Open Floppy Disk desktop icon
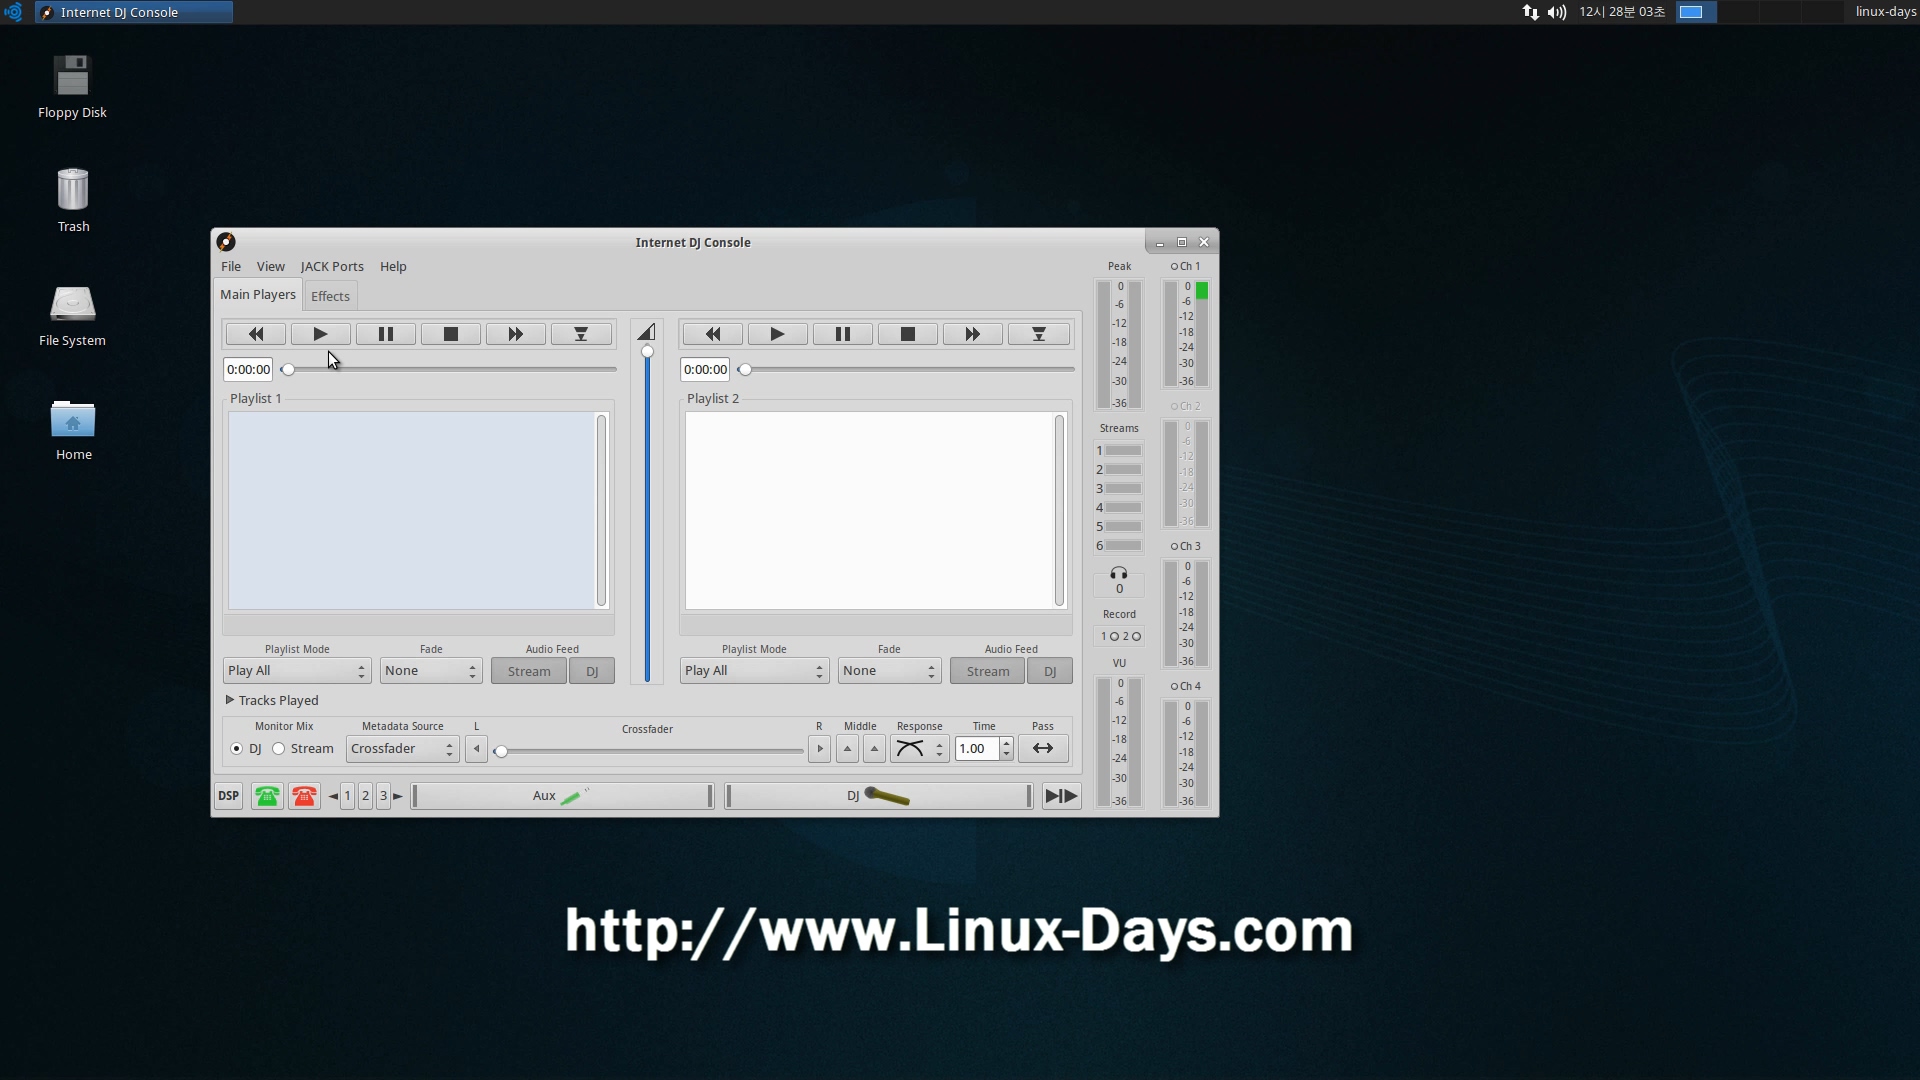Screen dimensions: 1920x1080 pyautogui.click(x=72, y=87)
